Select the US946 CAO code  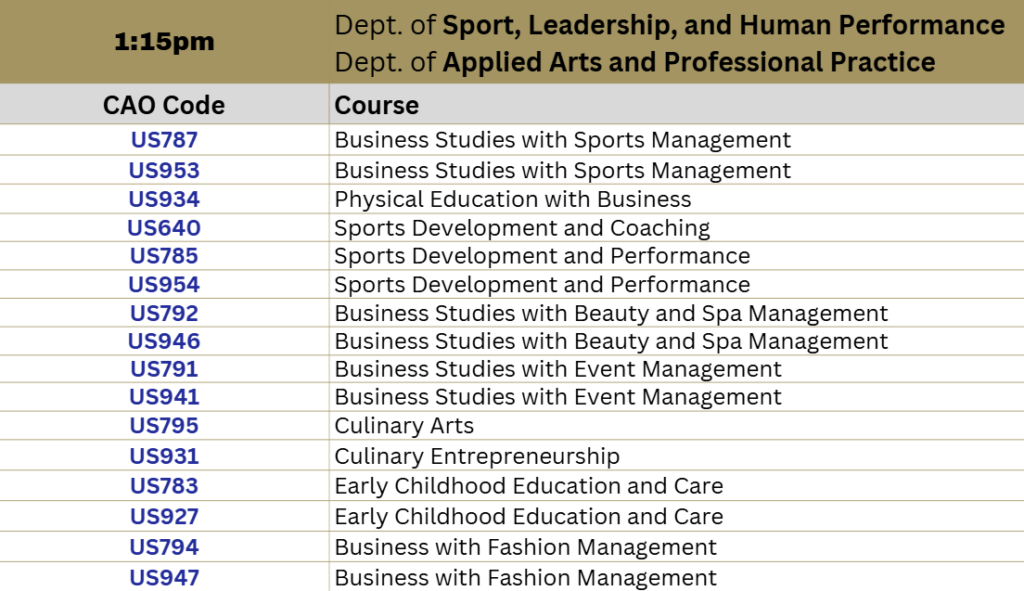pyautogui.click(x=164, y=342)
